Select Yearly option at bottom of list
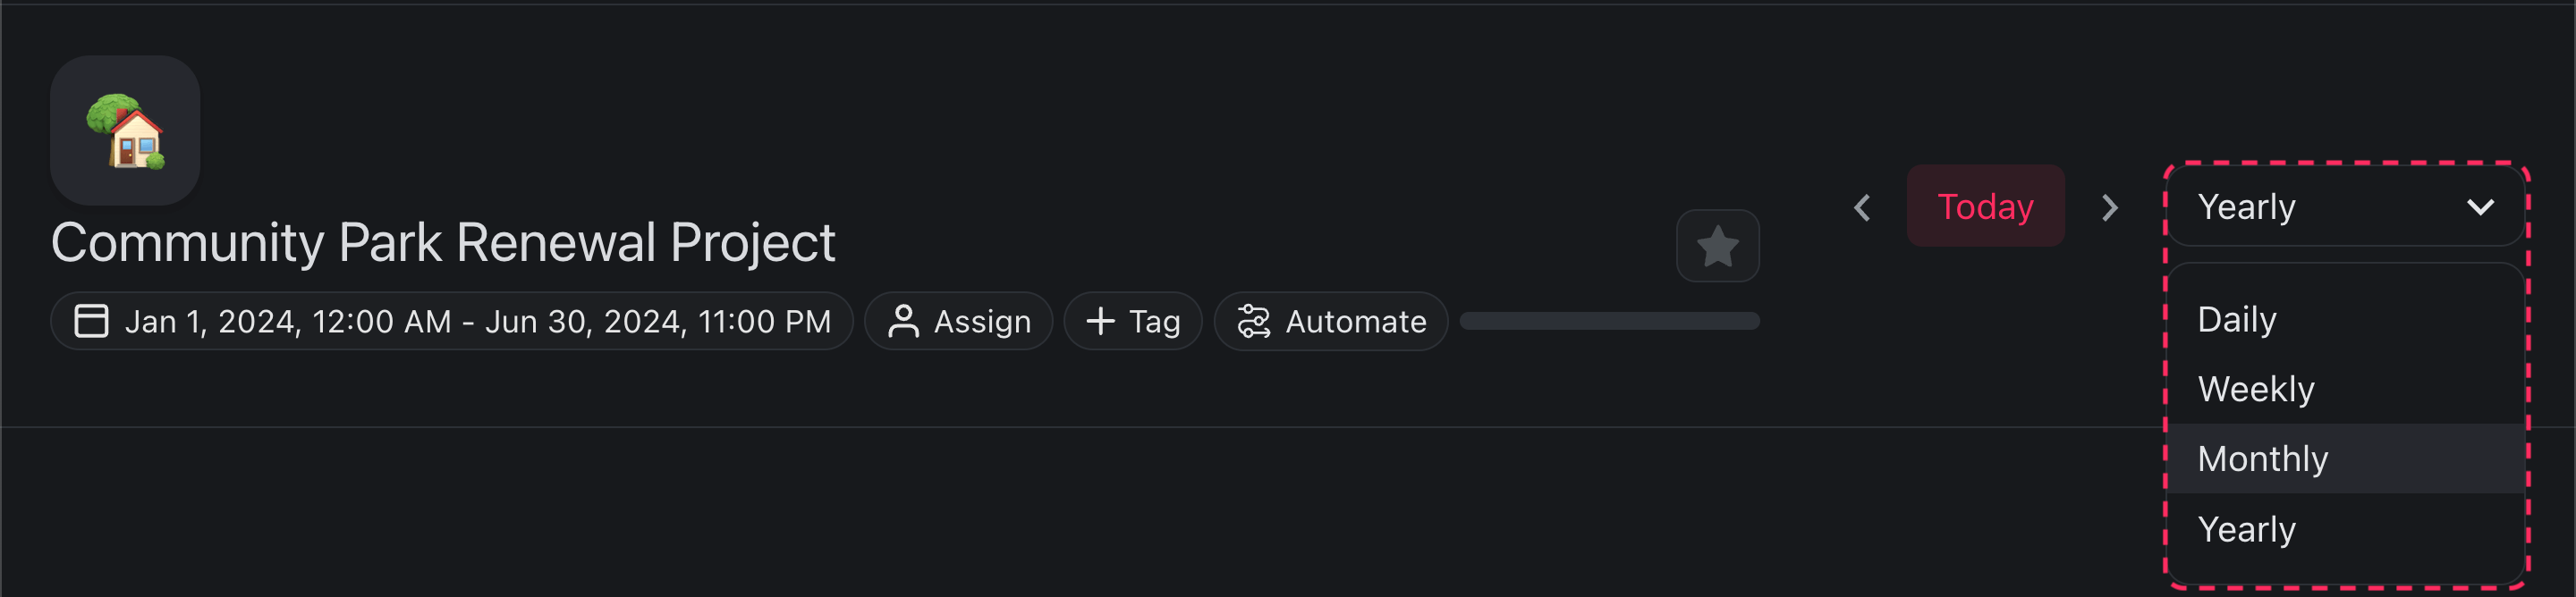The image size is (2576, 597). pos(2247,529)
